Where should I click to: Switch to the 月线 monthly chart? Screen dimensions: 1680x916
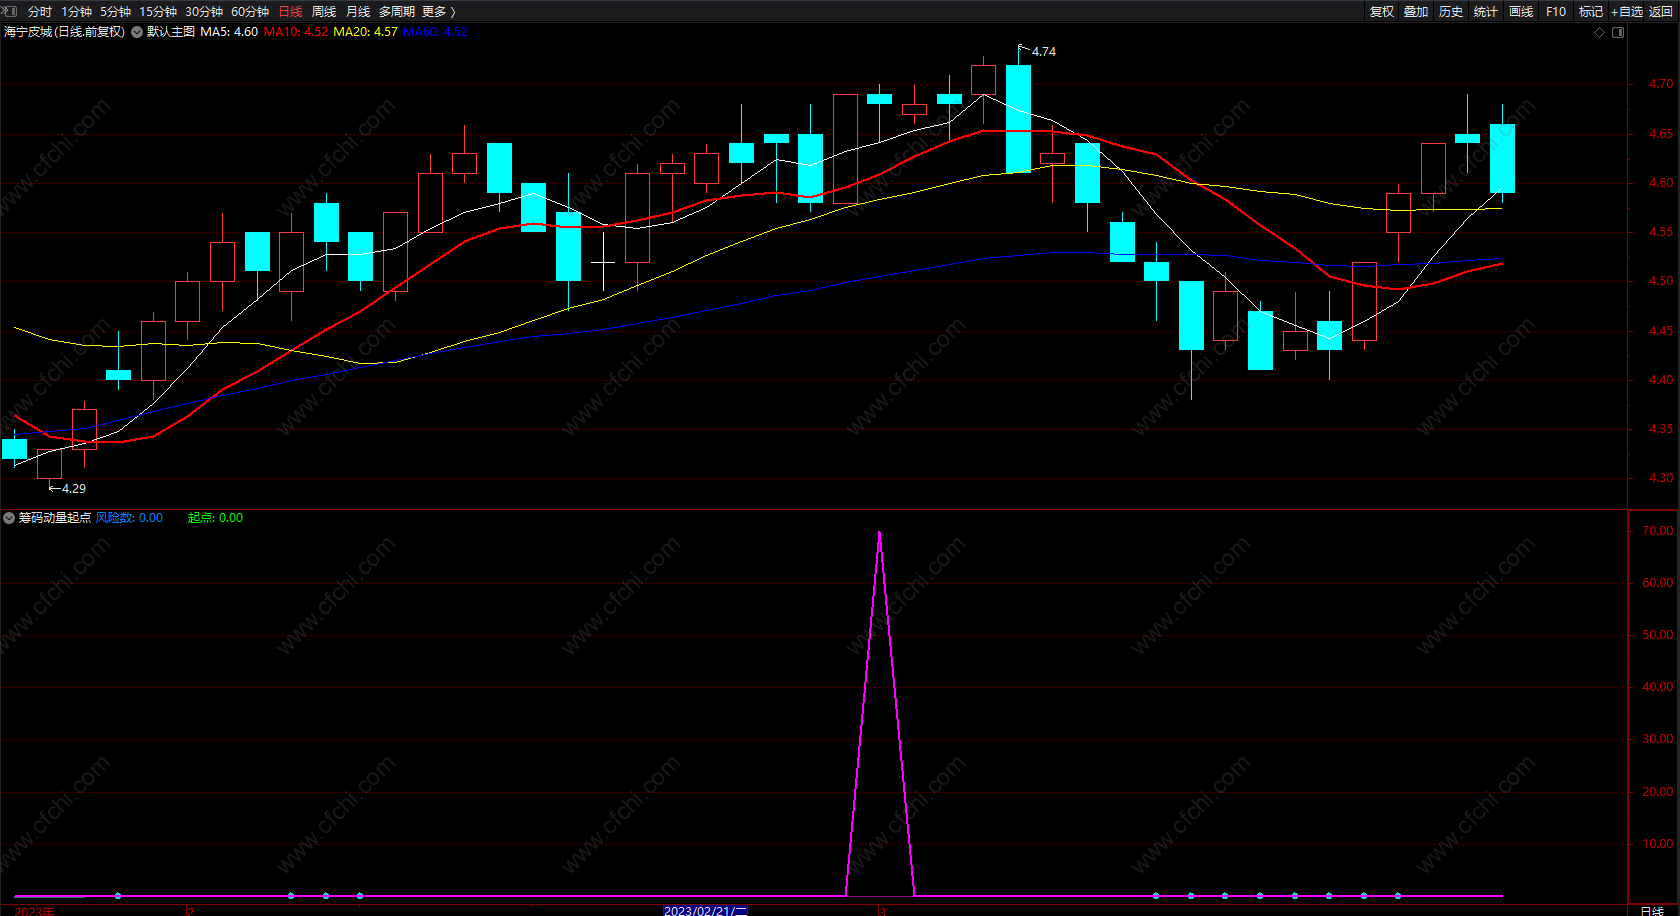(358, 11)
